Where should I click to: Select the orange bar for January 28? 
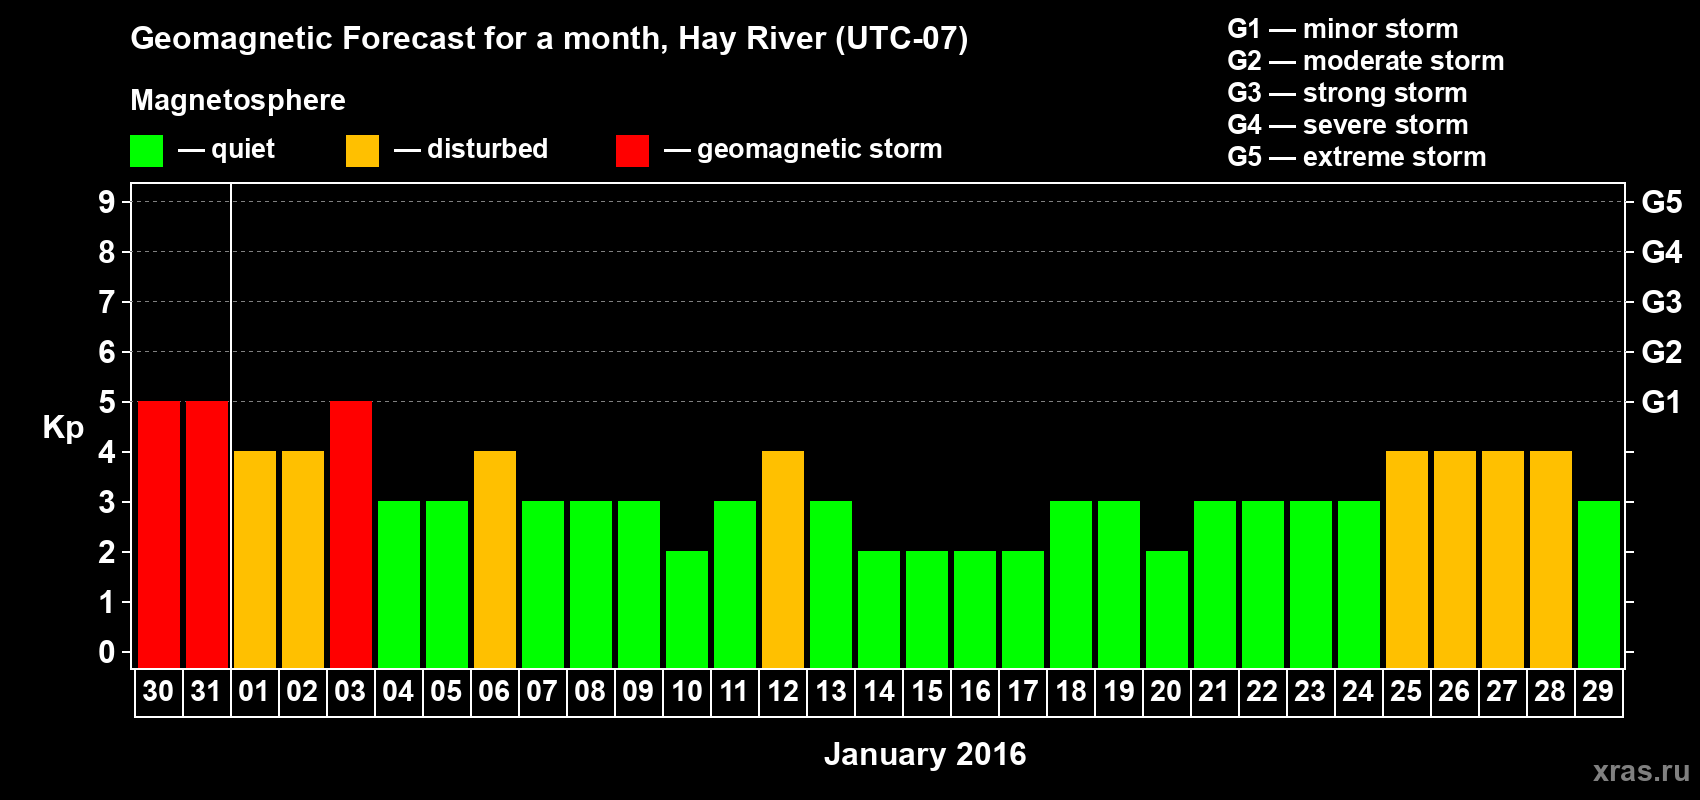[x=1551, y=560]
